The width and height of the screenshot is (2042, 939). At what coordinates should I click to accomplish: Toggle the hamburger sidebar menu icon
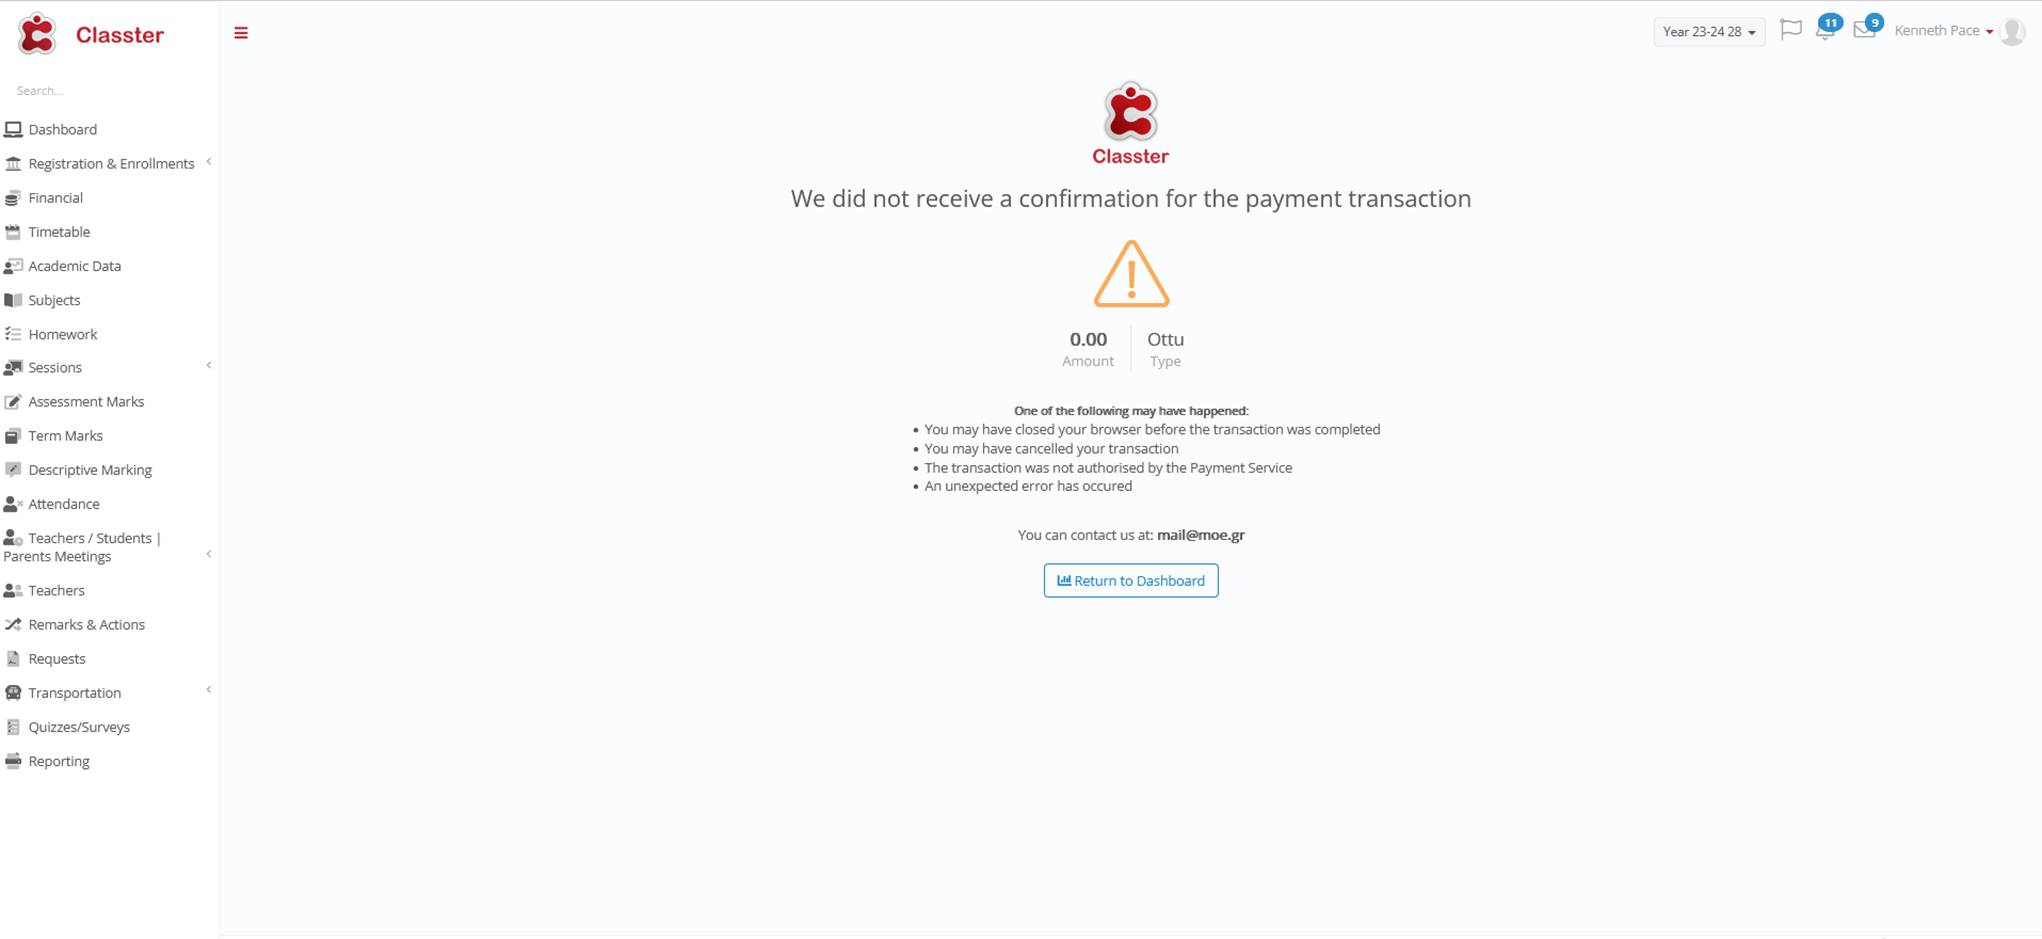(241, 33)
